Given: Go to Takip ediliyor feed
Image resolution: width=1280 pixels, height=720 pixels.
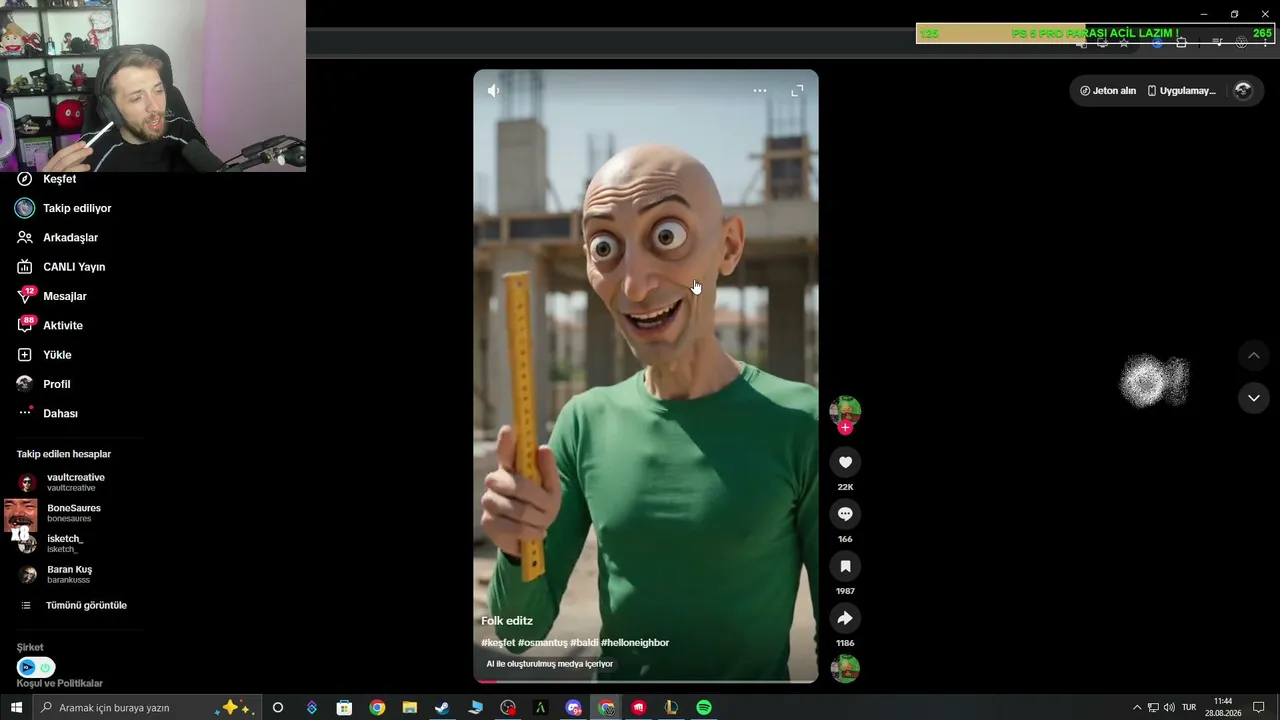Looking at the screenshot, I should coord(64,208).
